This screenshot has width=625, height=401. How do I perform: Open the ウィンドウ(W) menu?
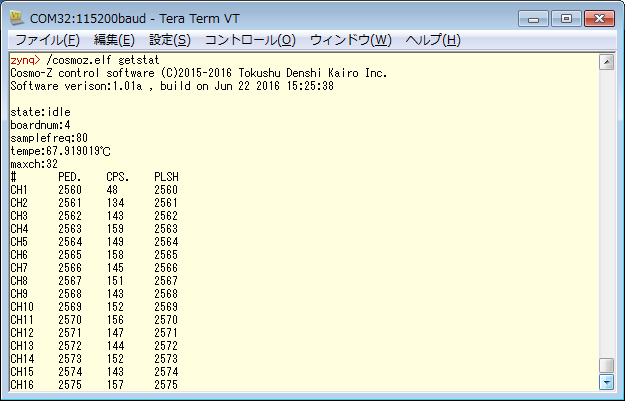click(350, 40)
